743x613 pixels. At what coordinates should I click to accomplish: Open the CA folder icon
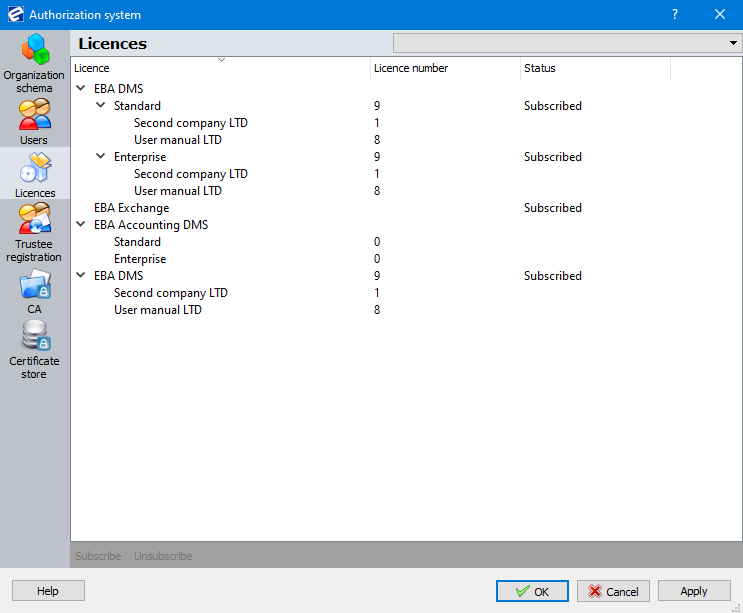pyautogui.click(x=35, y=284)
